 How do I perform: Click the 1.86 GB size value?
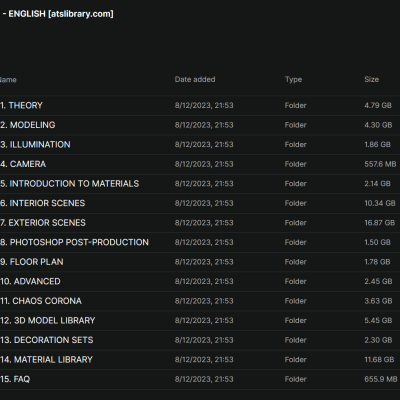click(x=377, y=144)
